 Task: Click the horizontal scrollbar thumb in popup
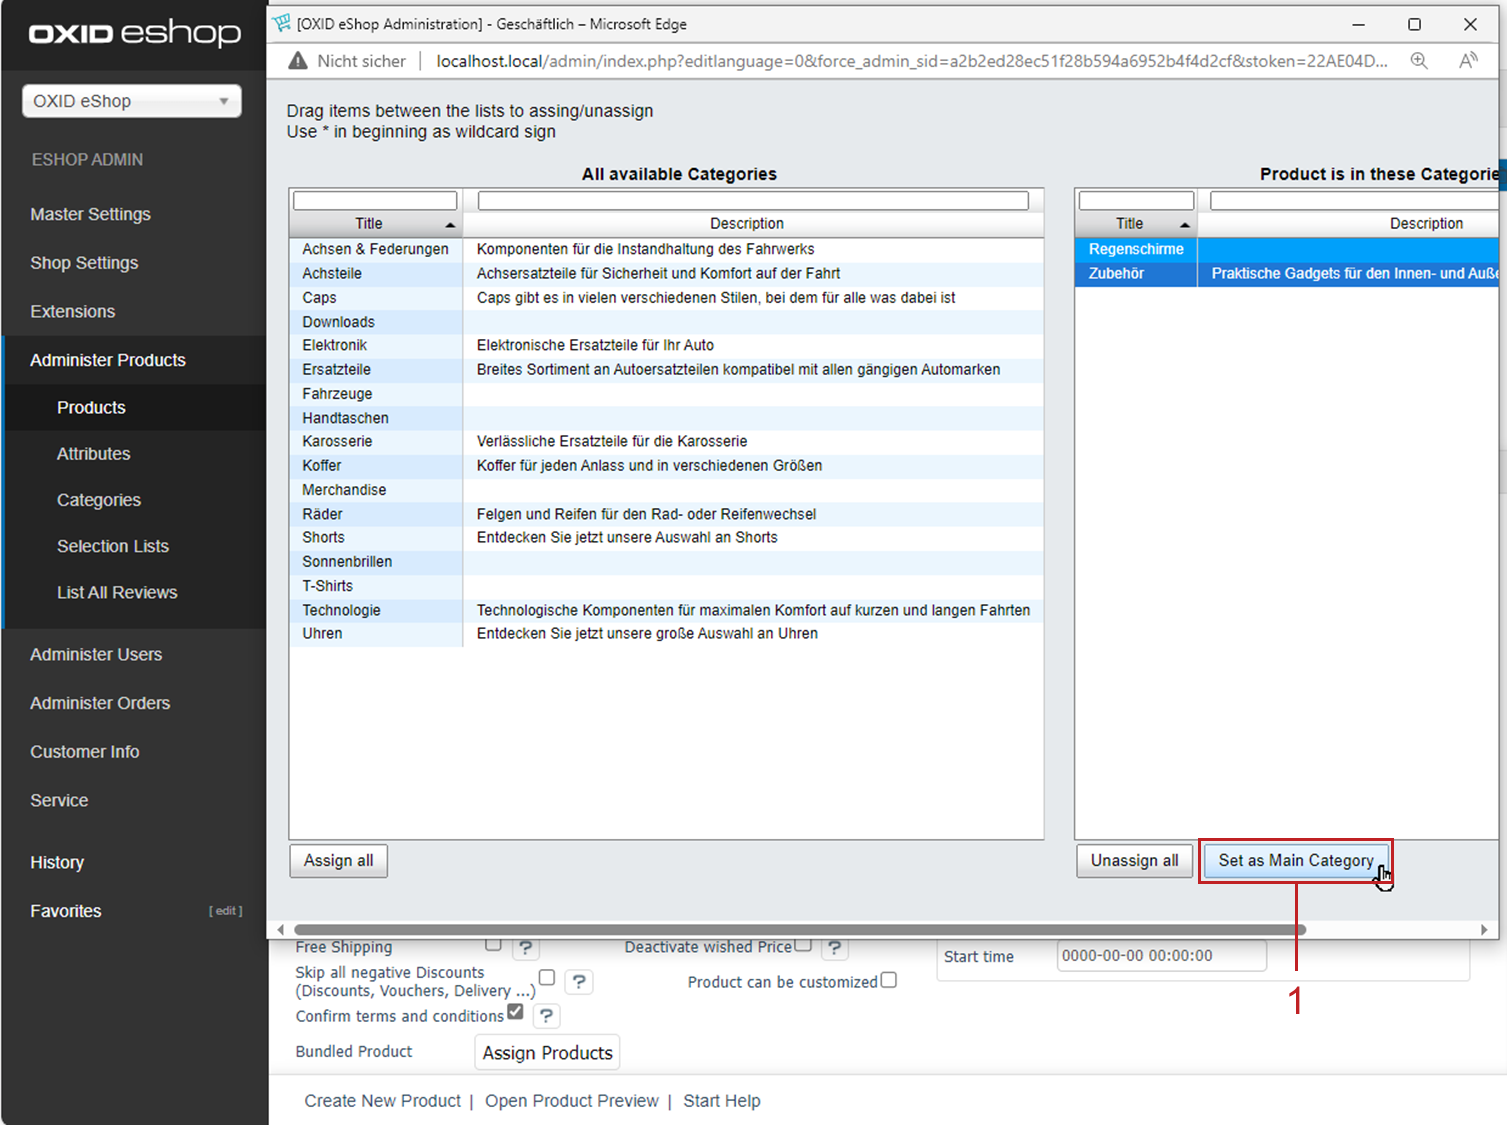(800, 930)
